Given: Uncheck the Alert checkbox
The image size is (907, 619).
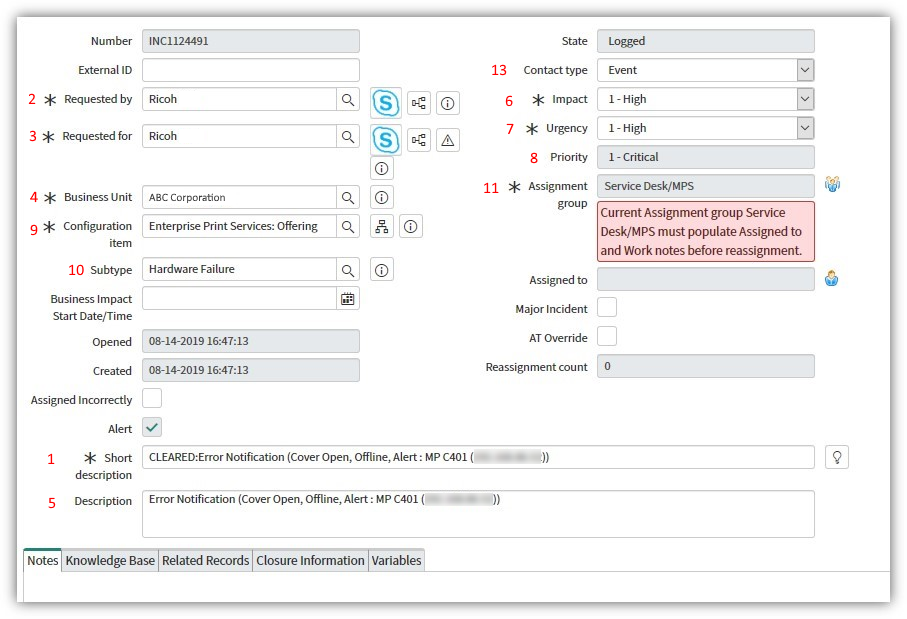Looking at the screenshot, I should [x=151, y=427].
